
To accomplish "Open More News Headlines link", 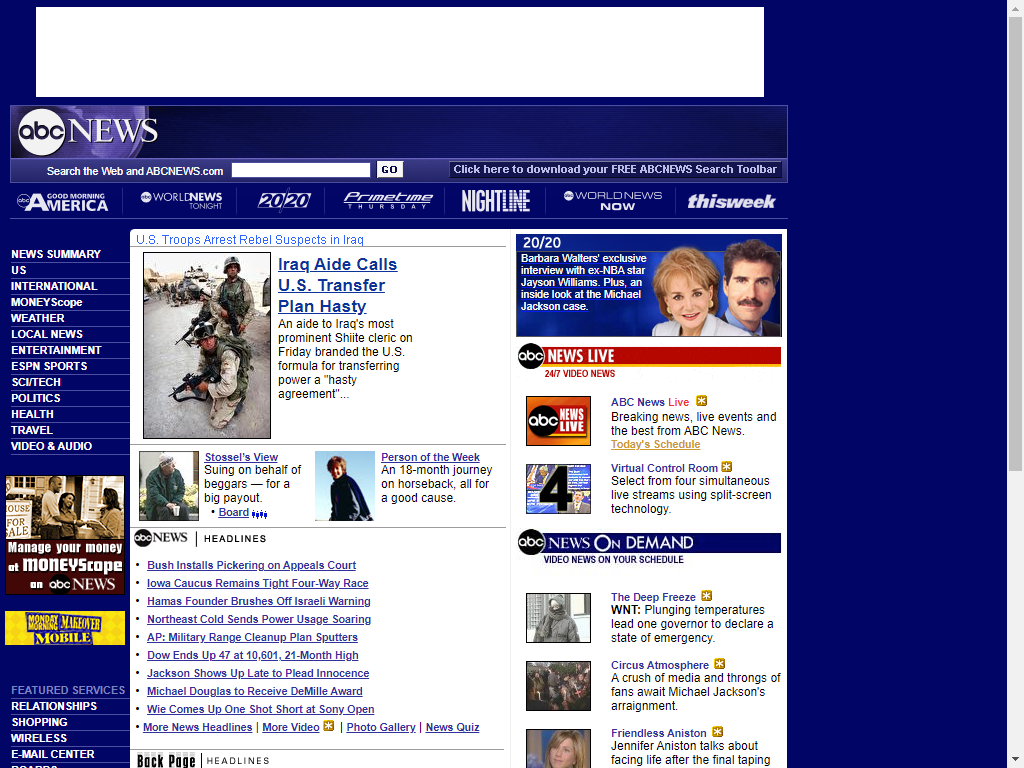I will [x=197, y=728].
